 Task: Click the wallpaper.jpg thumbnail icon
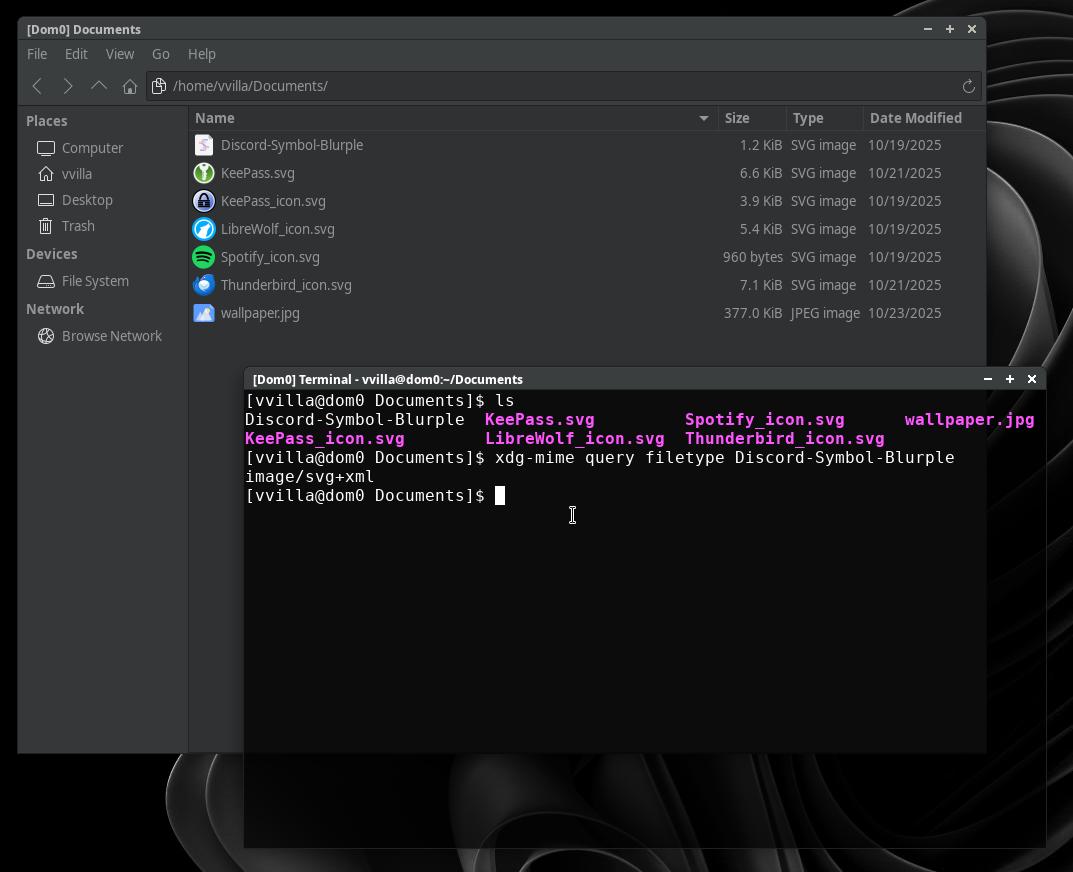pos(204,313)
